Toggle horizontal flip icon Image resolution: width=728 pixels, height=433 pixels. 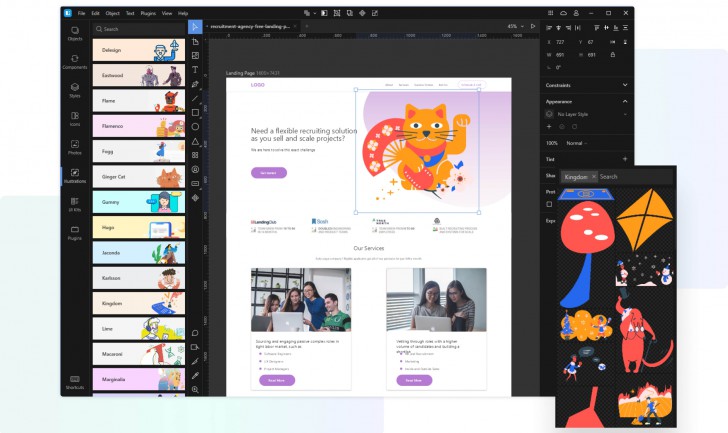[x=612, y=42]
